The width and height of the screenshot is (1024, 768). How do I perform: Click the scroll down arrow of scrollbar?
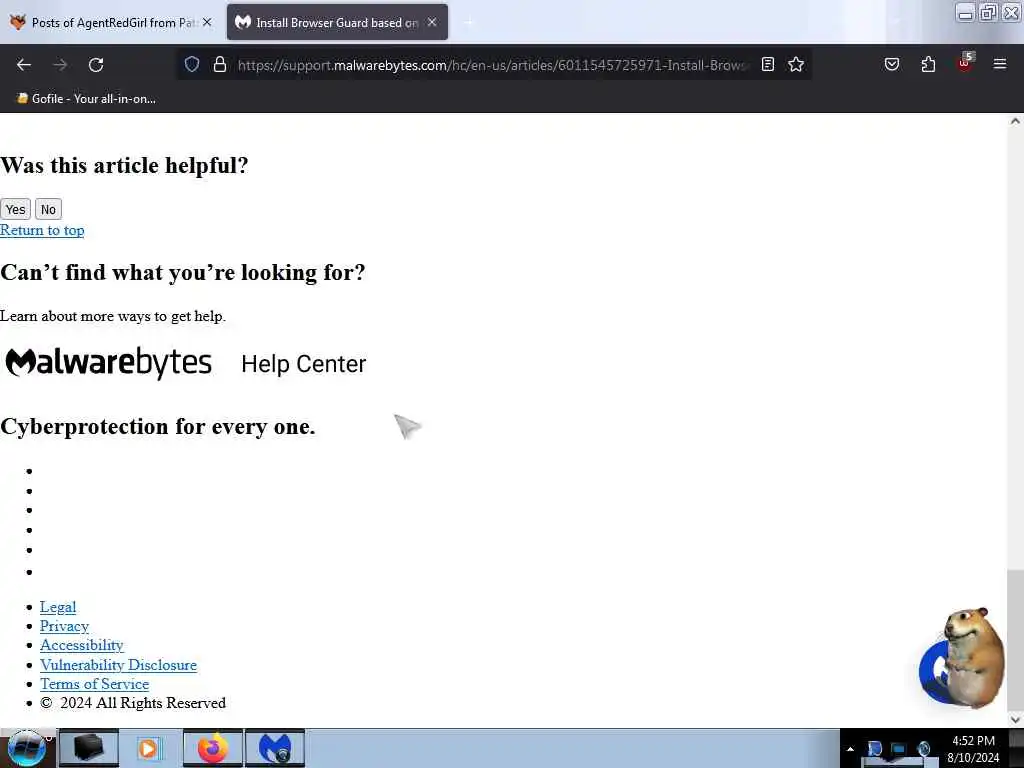click(x=1015, y=719)
